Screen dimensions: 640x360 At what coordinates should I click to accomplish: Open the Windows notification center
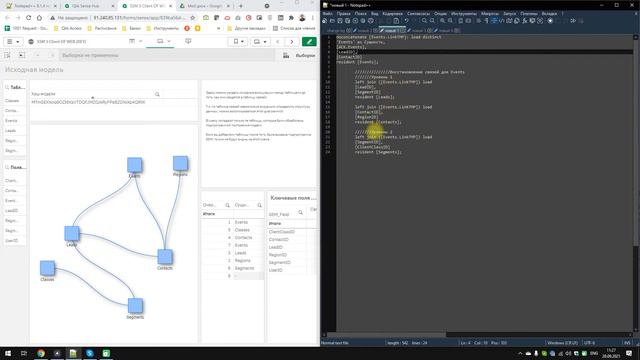[629, 353]
